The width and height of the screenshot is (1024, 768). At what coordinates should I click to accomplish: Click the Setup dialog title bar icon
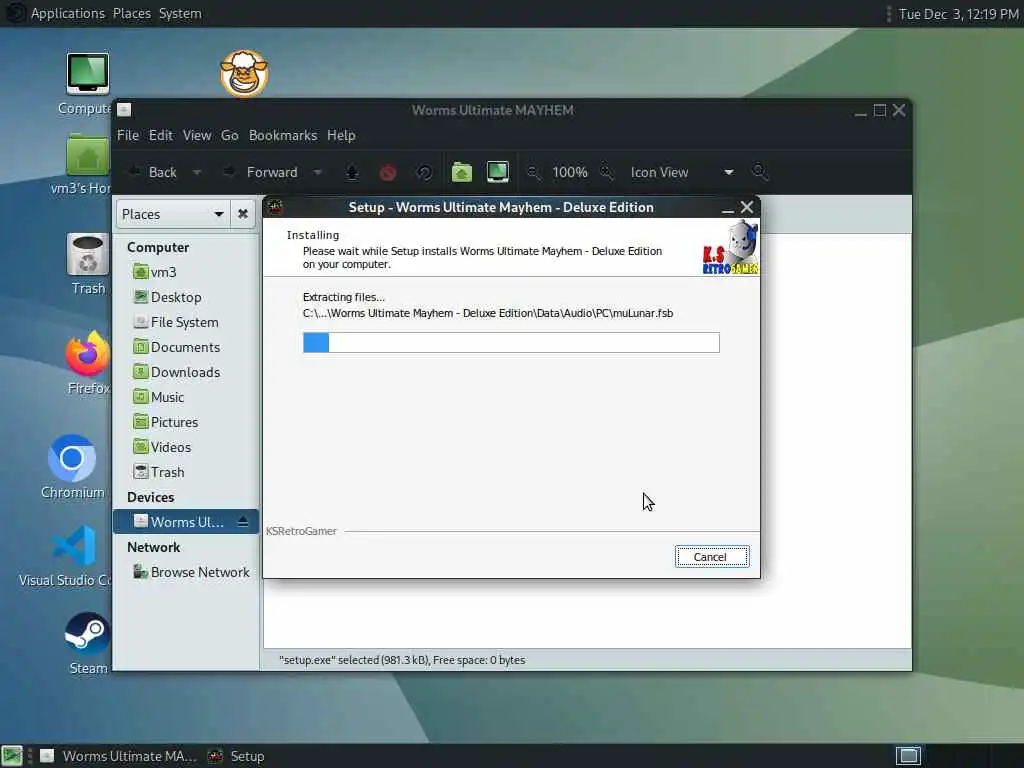(x=275, y=207)
